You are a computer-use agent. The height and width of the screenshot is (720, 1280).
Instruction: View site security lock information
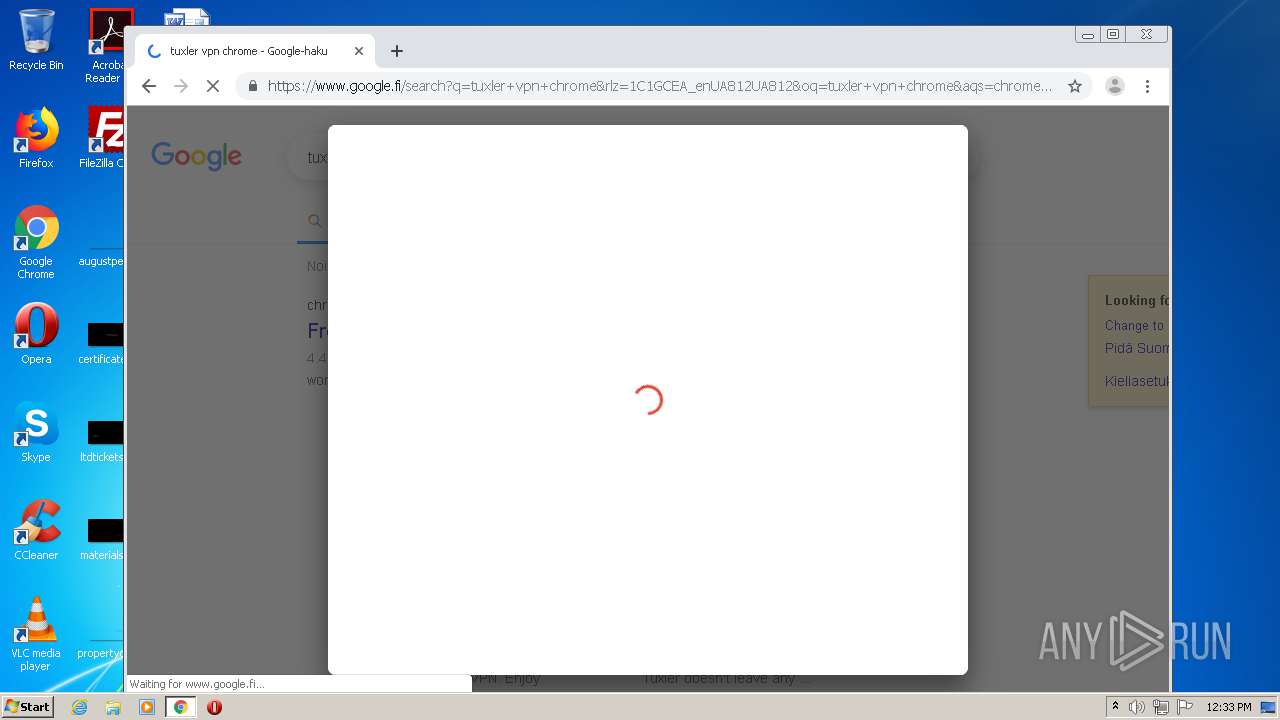tap(252, 86)
